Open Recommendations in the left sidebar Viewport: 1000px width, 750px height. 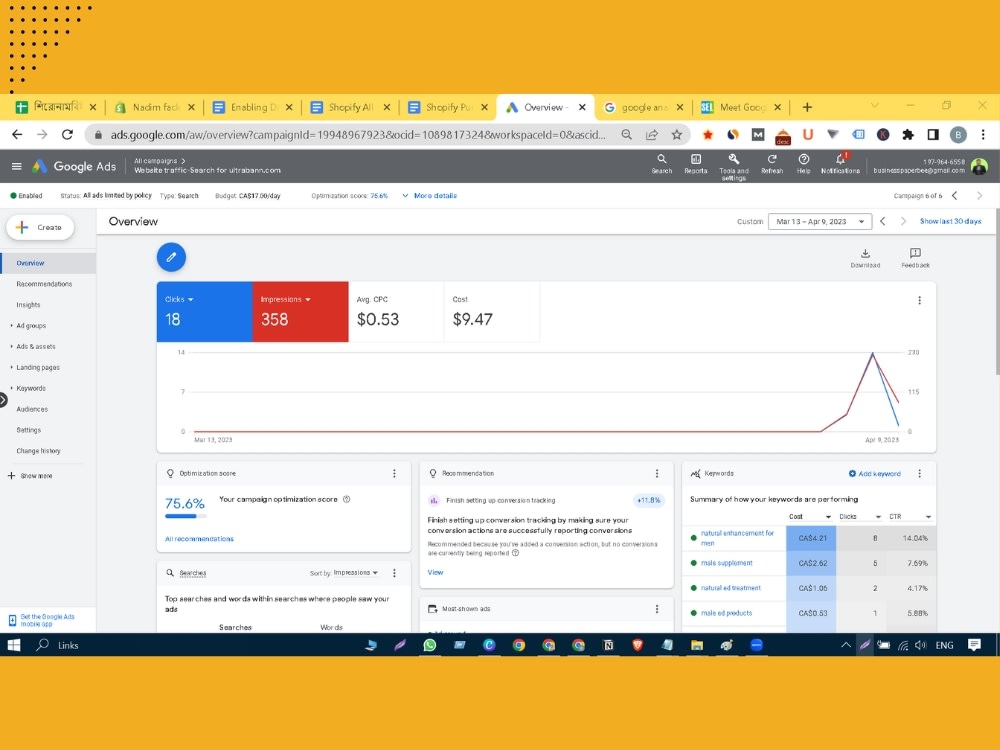click(x=44, y=284)
